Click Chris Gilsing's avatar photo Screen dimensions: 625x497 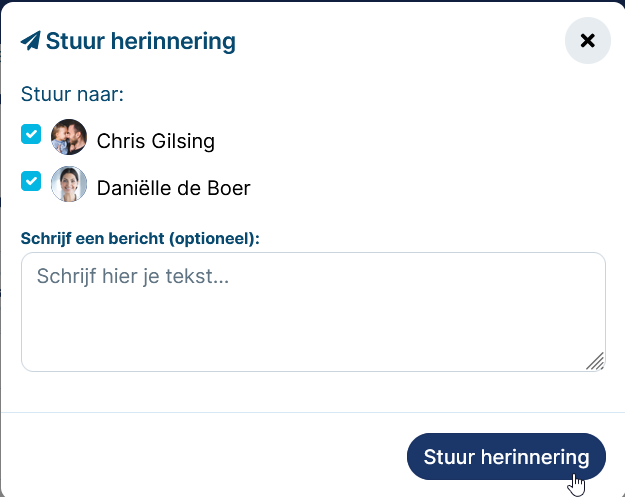click(x=69, y=137)
